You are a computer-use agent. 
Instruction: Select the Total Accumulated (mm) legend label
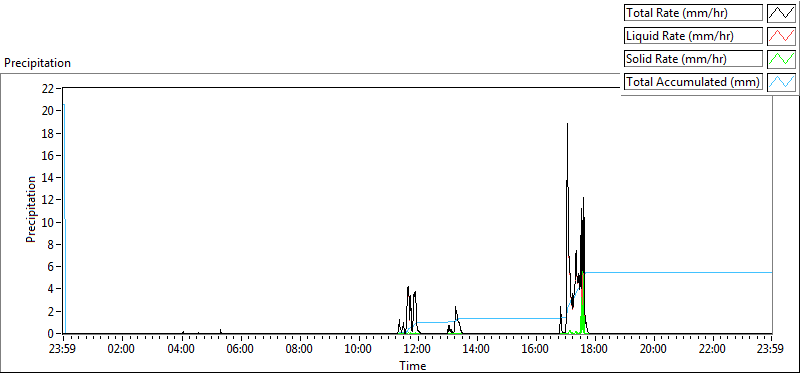pyautogui.click(x=693, y=82)
